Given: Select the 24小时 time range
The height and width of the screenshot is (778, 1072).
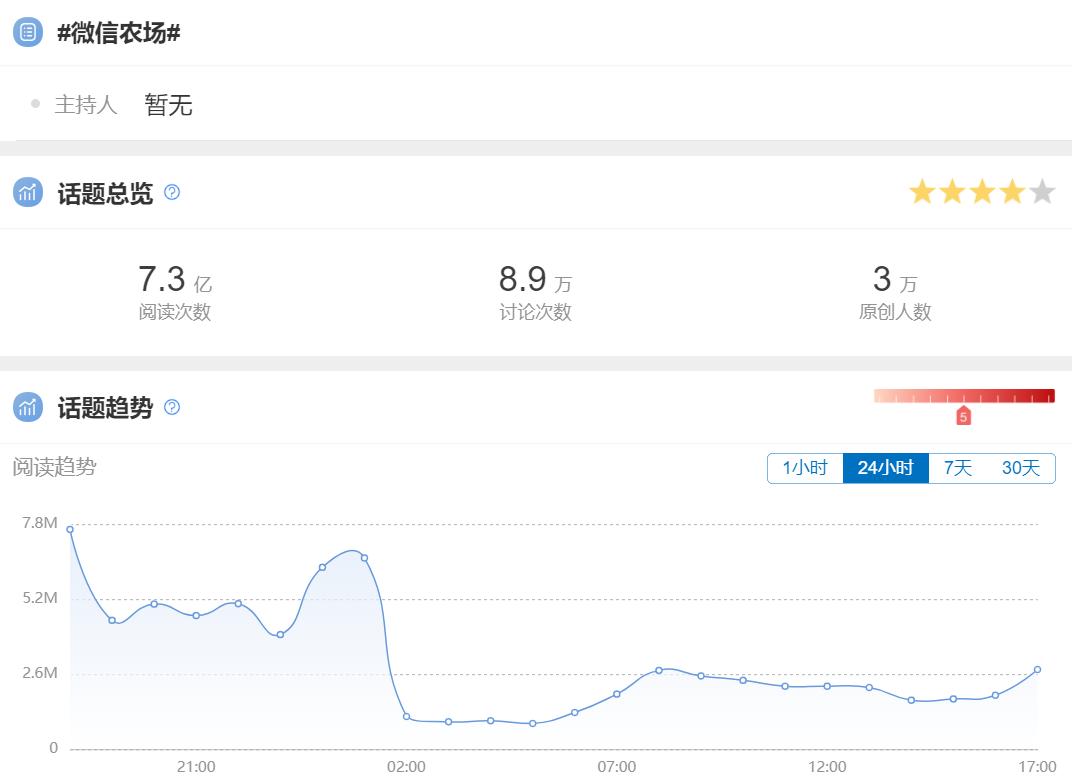Looking at the screenshot, I should coord(885,468).
